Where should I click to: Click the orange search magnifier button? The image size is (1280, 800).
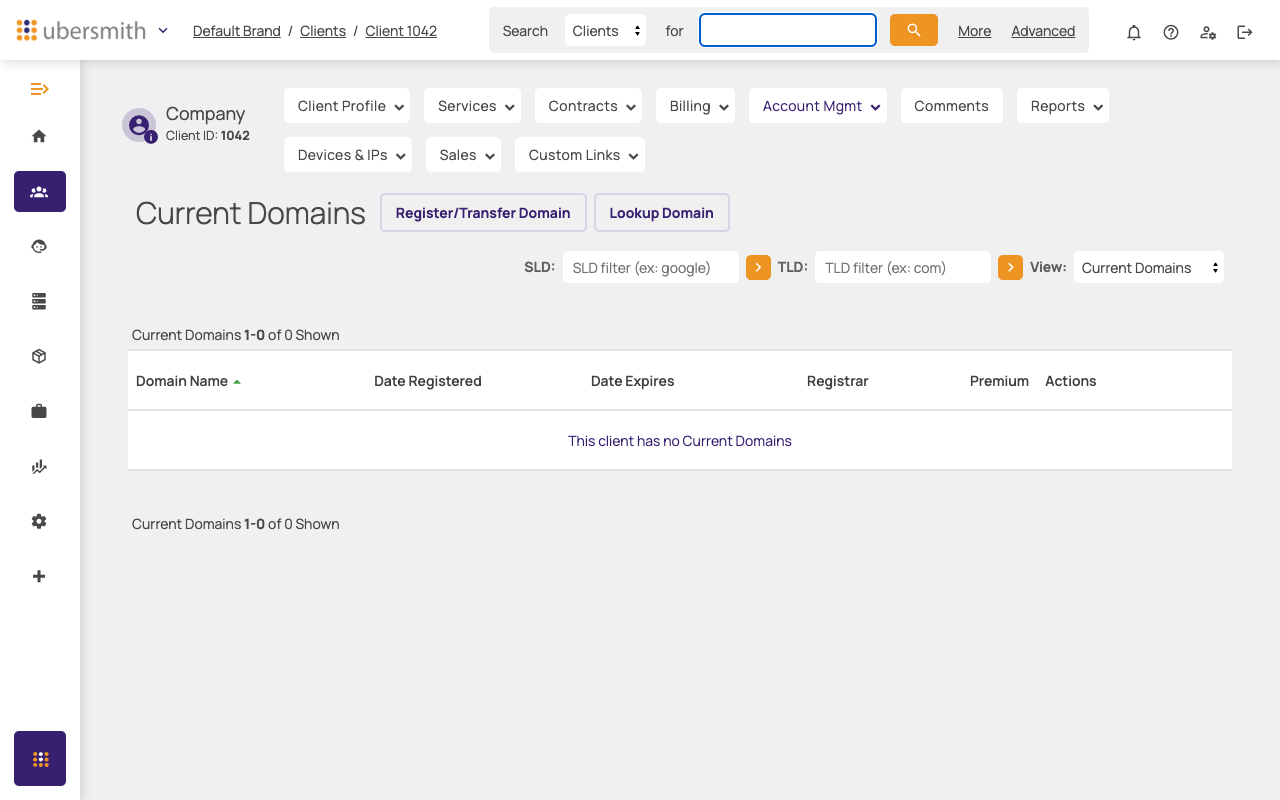coord(914,30)
